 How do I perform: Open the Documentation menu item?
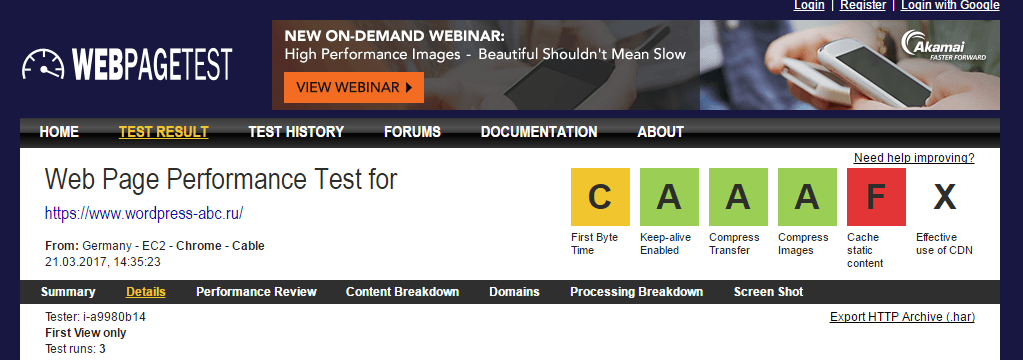[x=539, y=132]
